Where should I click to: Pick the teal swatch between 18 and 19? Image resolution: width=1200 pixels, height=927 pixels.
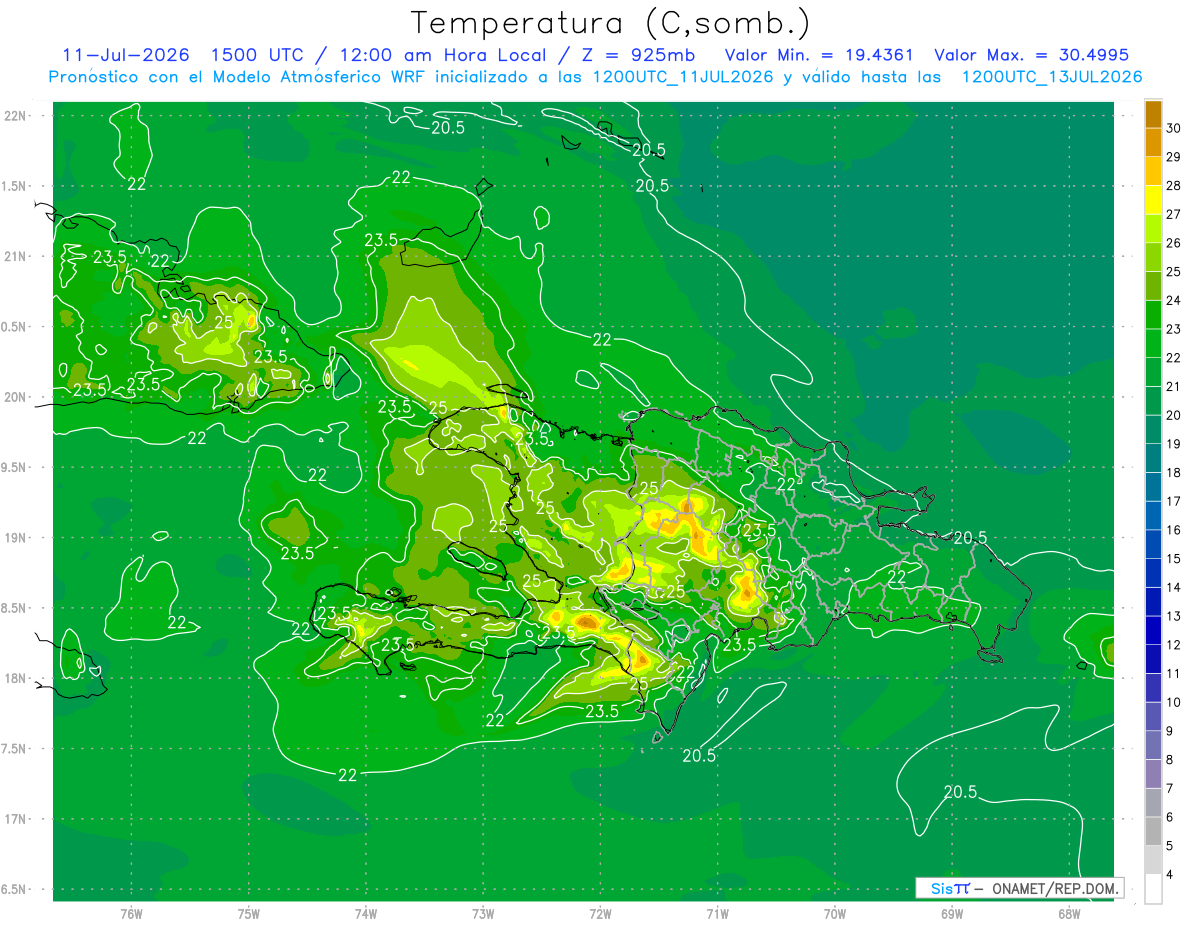1153,458
